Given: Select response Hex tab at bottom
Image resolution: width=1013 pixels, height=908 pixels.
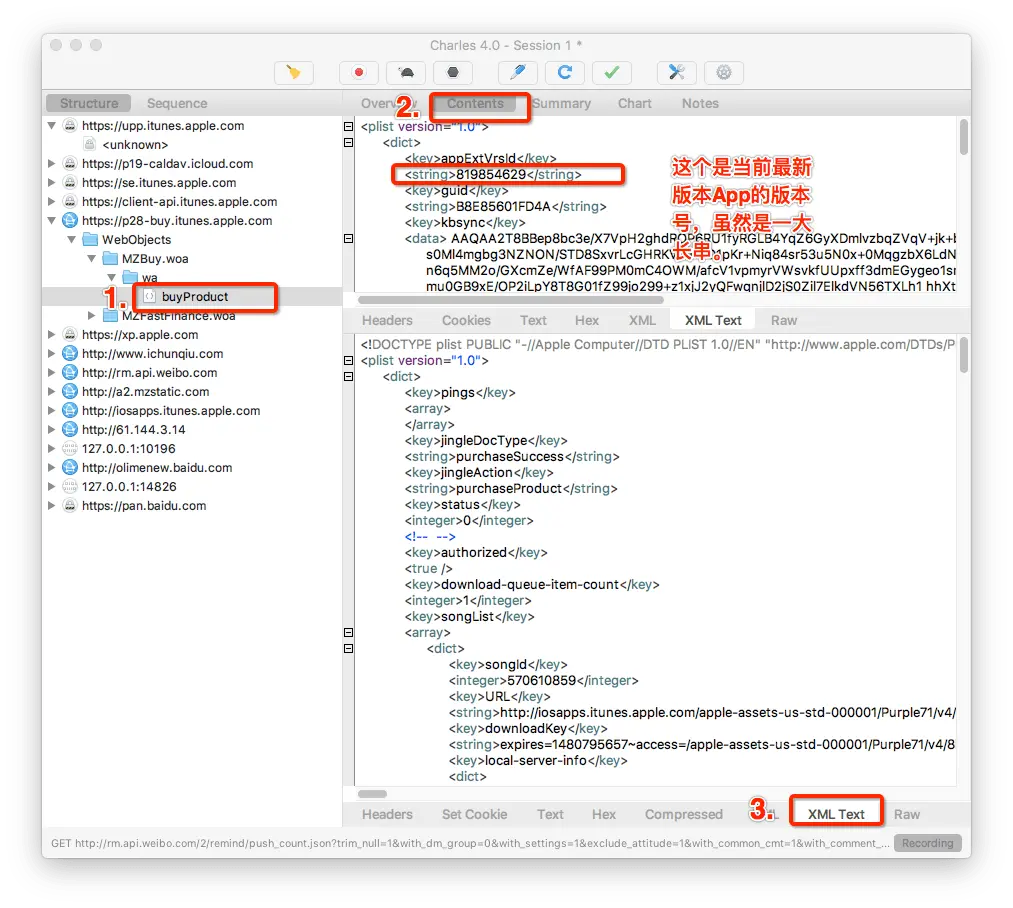Looking at the screenshot, I should pyautogui.click(x=603, y=814).
